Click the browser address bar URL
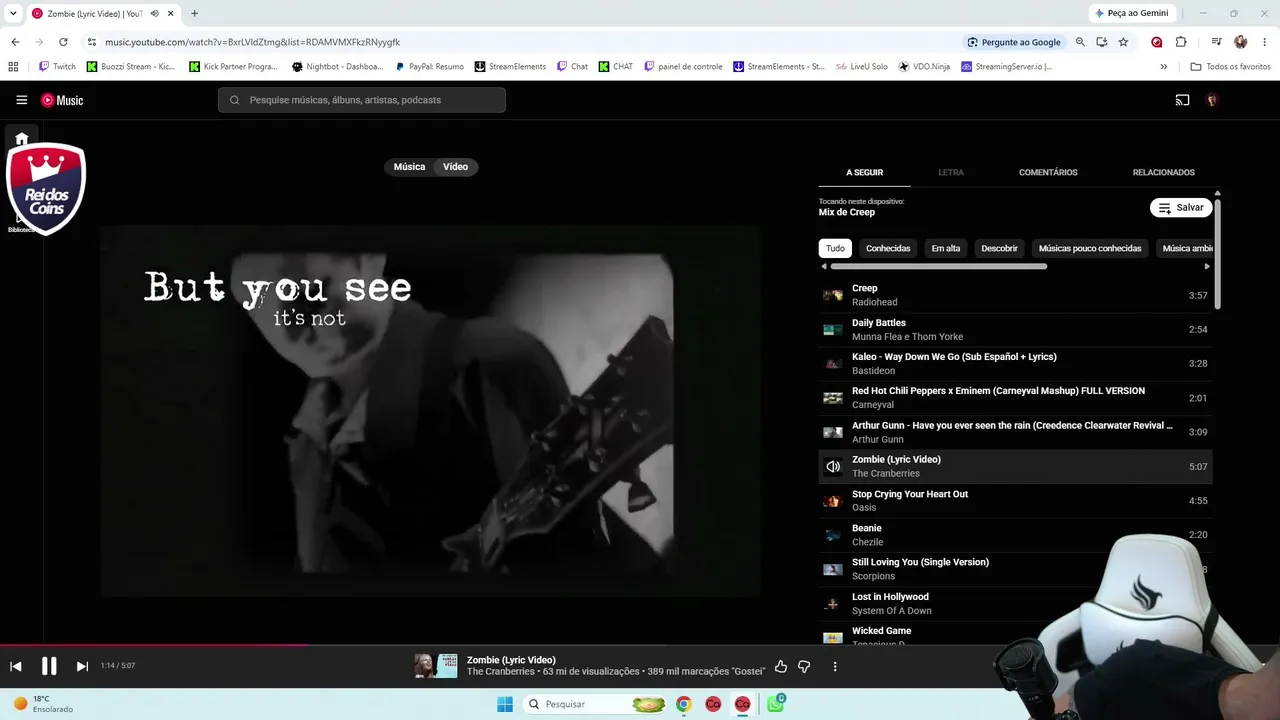 pyautogui.click(x=253, y=42)
